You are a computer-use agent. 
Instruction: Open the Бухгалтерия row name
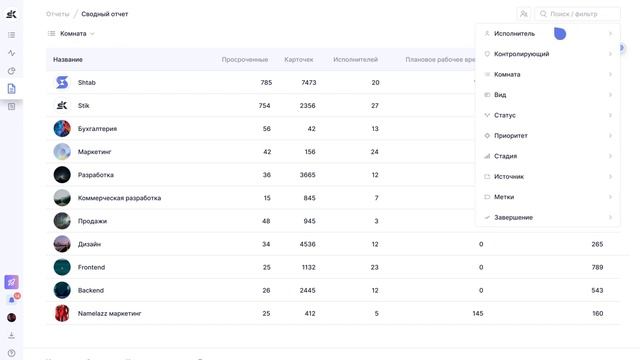point(97,129)
